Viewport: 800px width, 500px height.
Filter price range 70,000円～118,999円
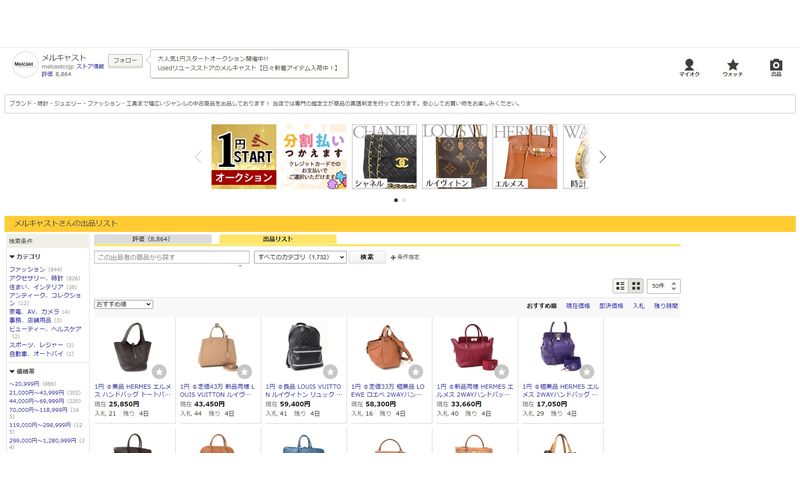(38, 410)
